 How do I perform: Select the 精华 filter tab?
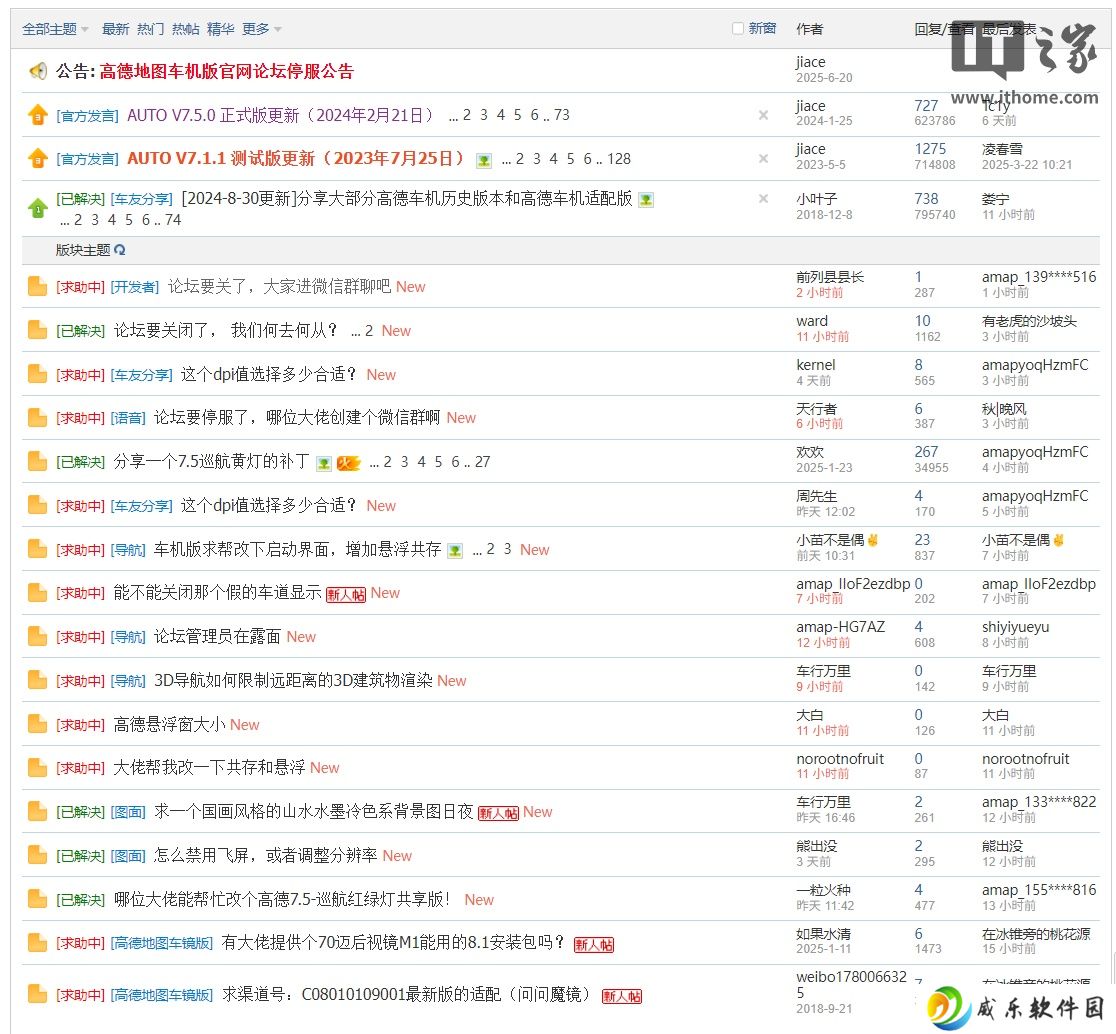tap(221, 29)
